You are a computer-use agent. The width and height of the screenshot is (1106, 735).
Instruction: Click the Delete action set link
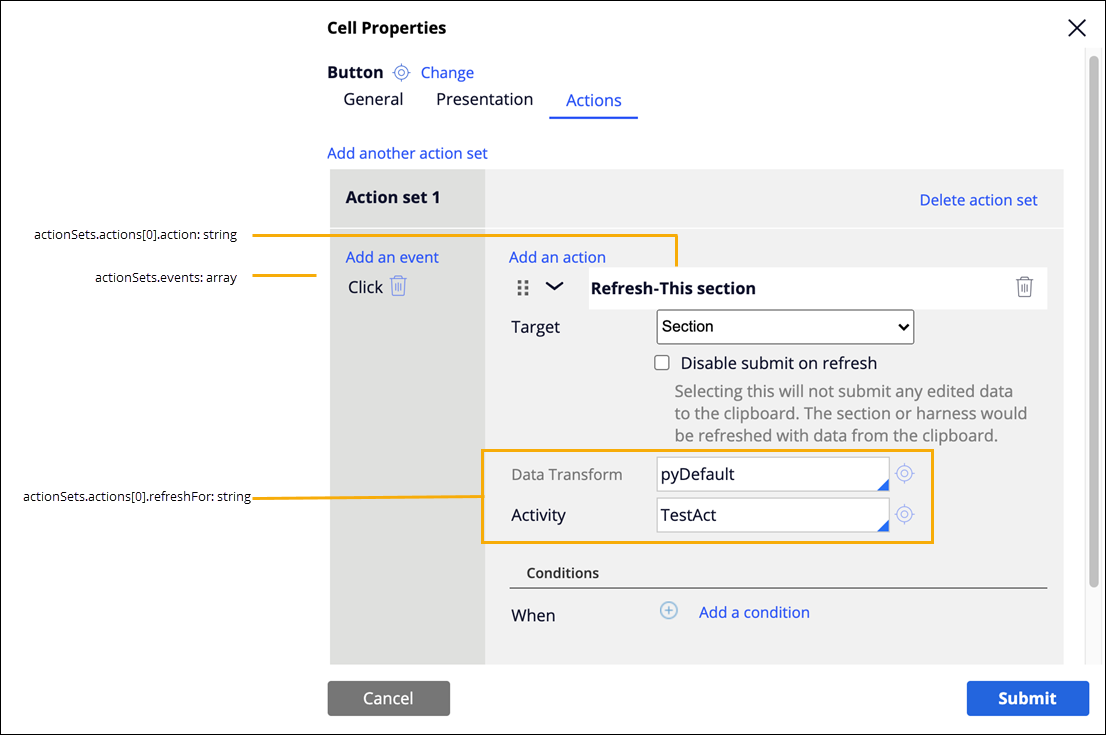coord(978,200)
